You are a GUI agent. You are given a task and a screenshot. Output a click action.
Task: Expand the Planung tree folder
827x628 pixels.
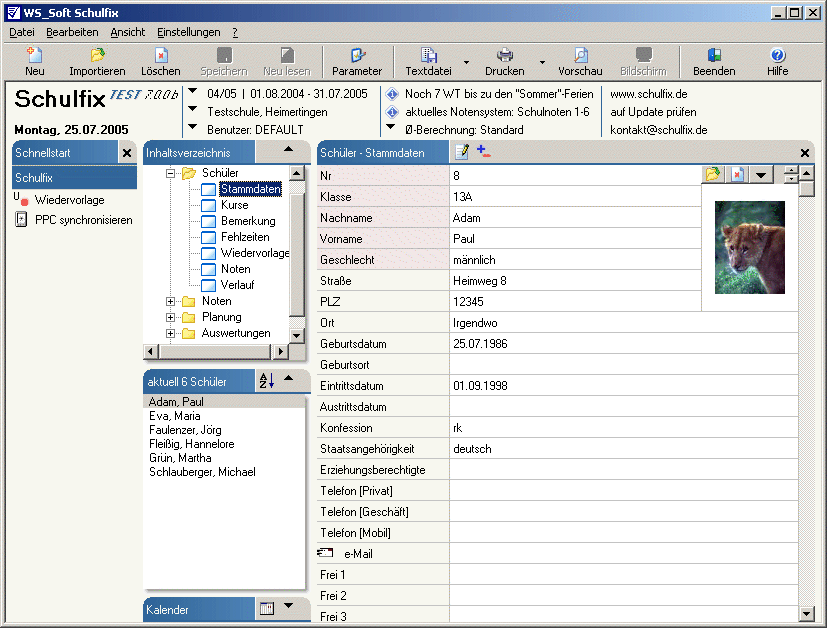pyautogui.click(x=170, y=317)
